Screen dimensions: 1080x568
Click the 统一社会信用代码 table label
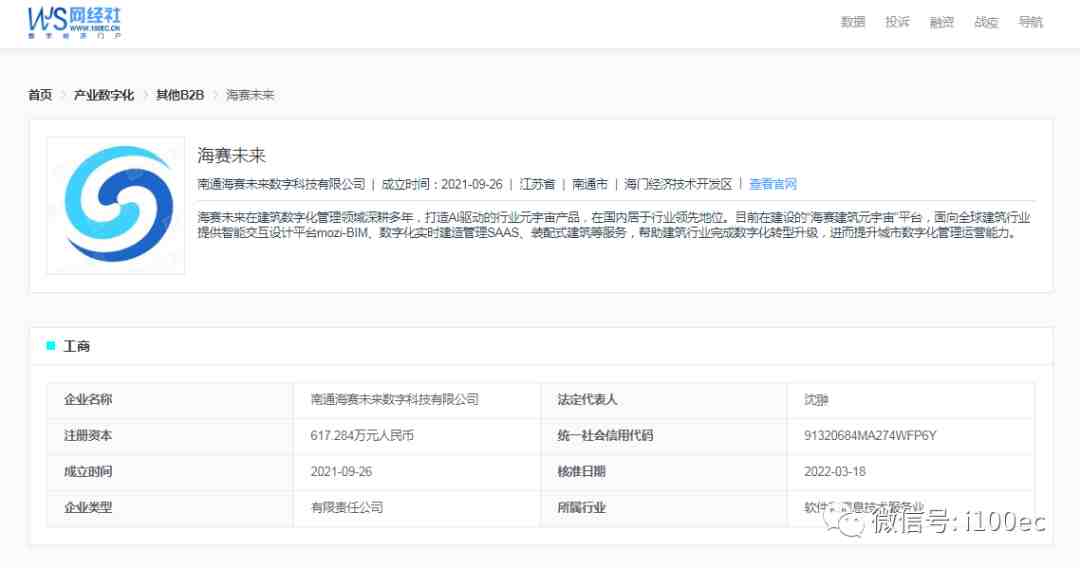(605, 436)
